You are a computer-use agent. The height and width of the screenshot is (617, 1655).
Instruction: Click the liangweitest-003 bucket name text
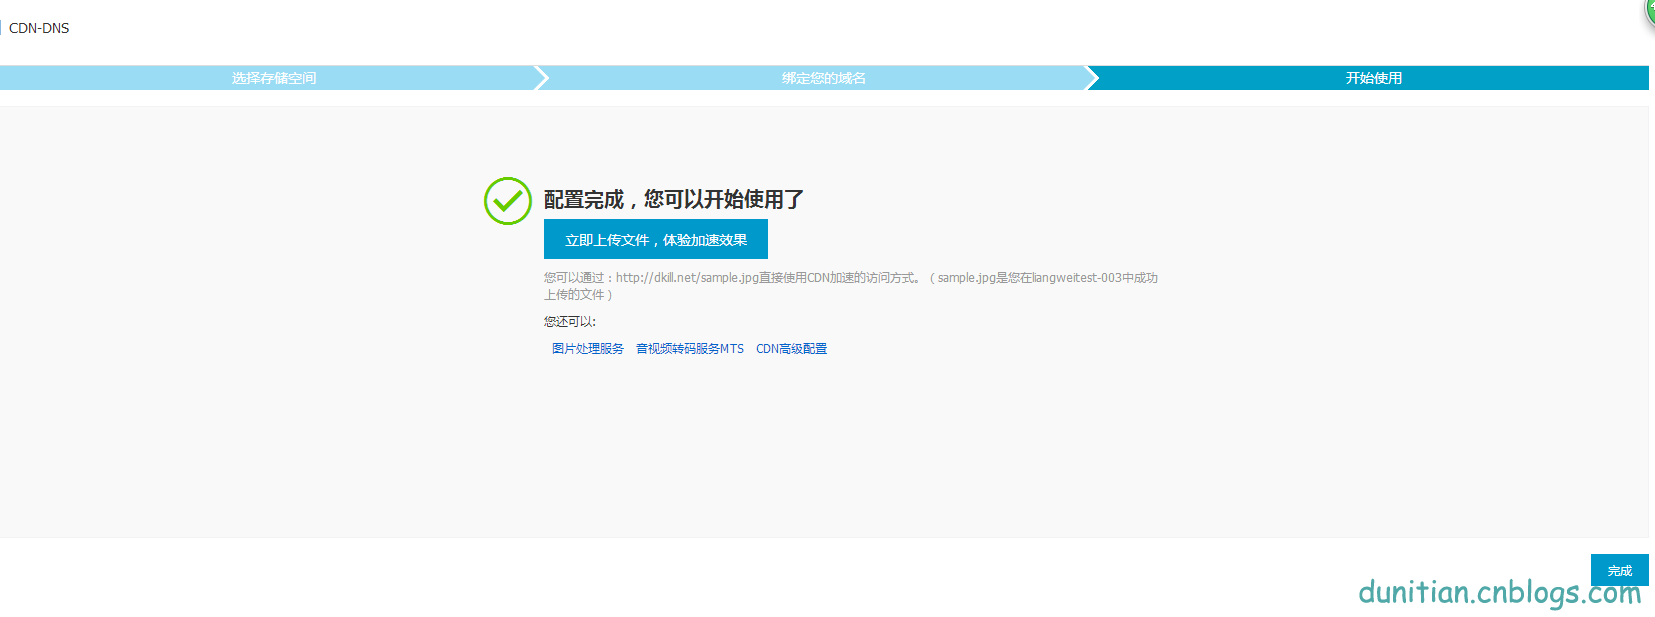pyautogui.click(x=1077, y=278)
